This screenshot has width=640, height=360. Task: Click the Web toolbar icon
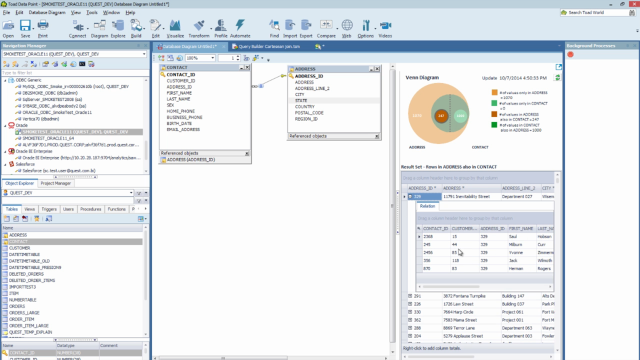coord(347,29)
